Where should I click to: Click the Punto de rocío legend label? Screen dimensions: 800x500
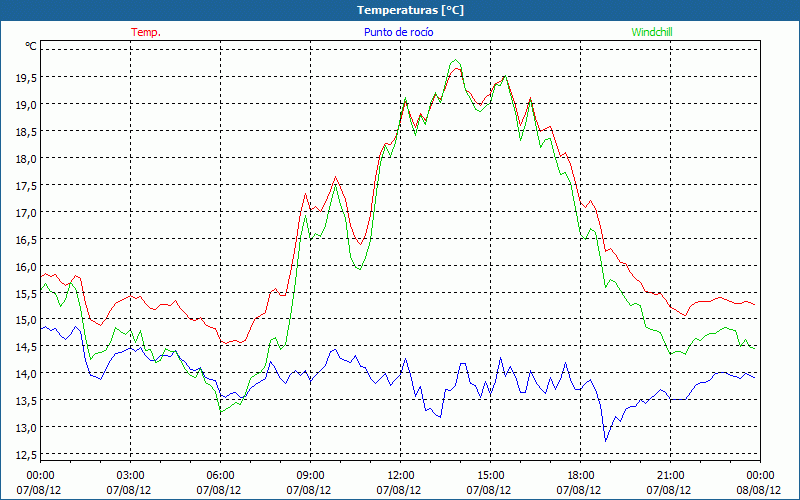point(398,32)
